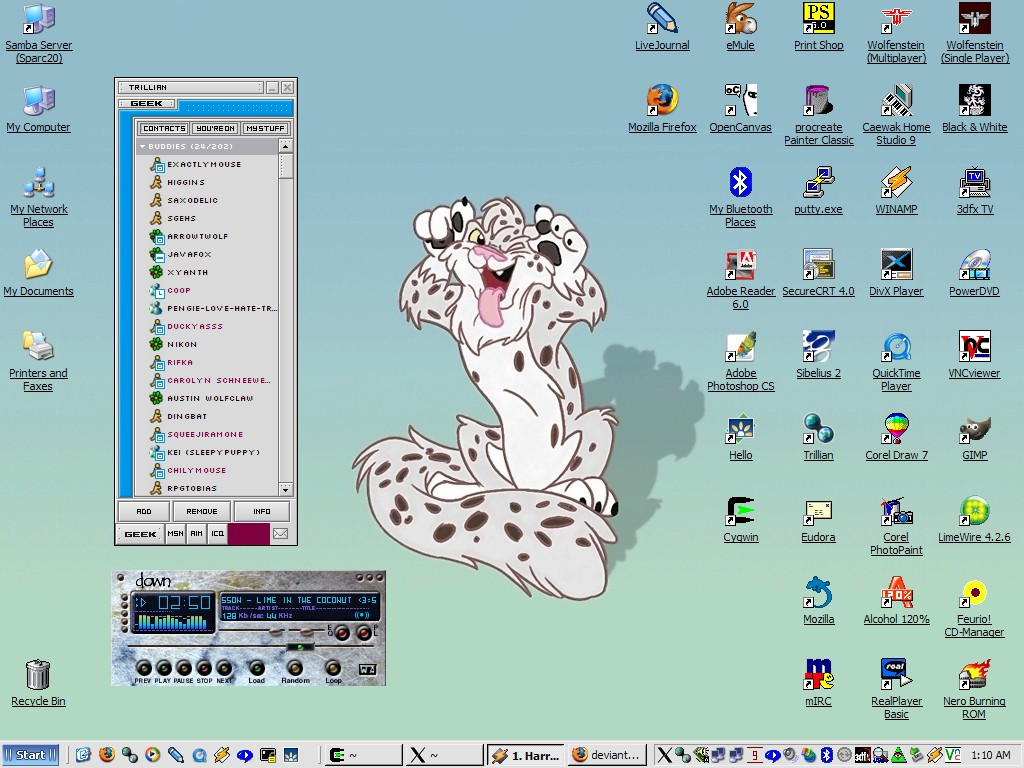Toggle MSN connection in Trillian
The image size is (1024, 768).
tap(175, 534)
